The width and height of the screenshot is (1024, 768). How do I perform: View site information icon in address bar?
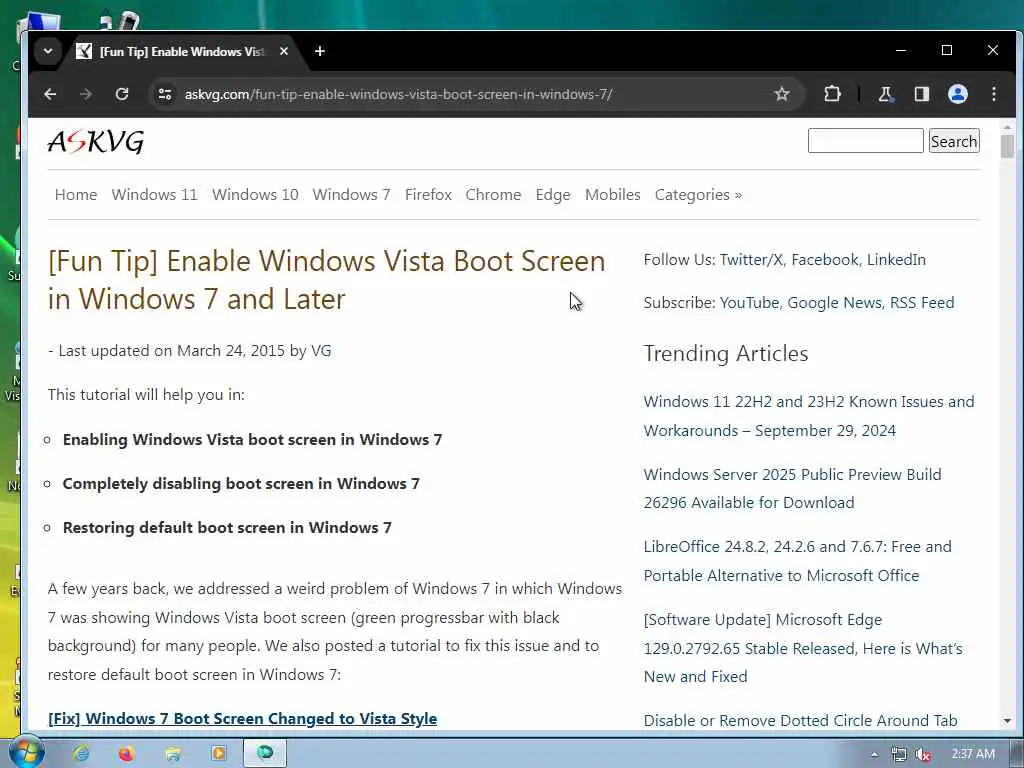click(165, 94)
